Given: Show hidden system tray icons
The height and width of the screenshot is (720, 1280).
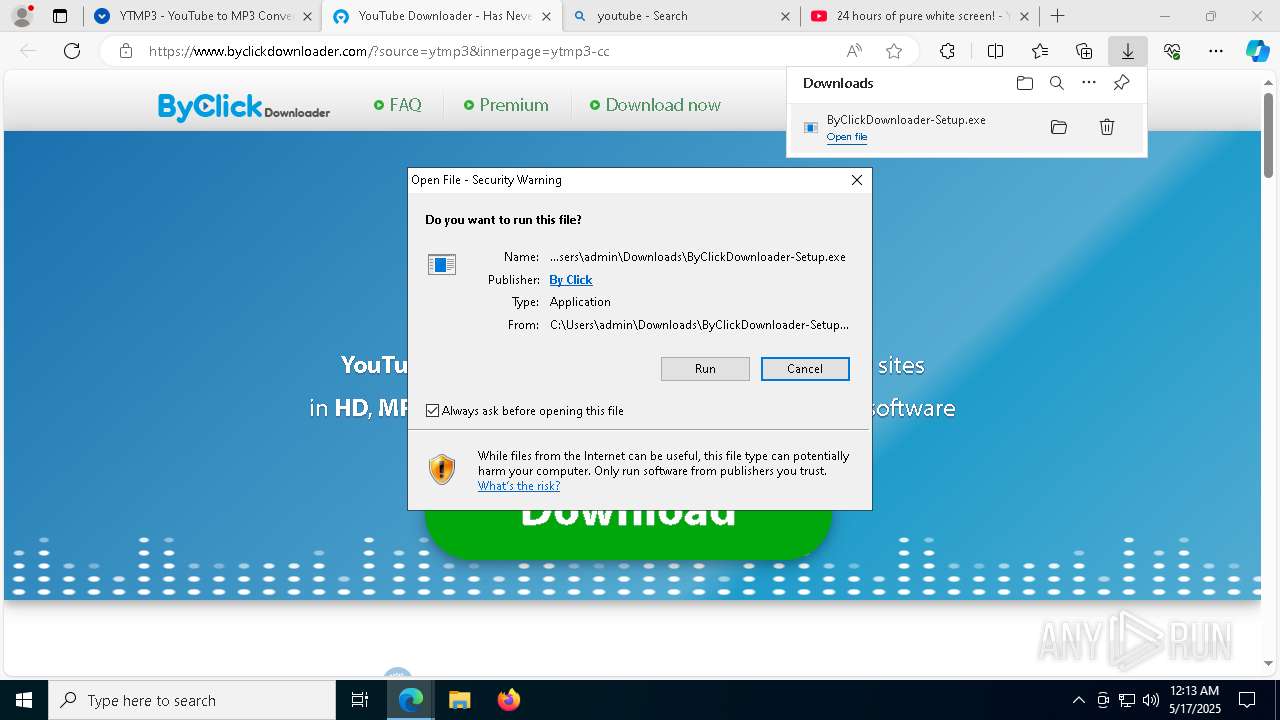Looking at the screenshot, I should [1078, 700].
